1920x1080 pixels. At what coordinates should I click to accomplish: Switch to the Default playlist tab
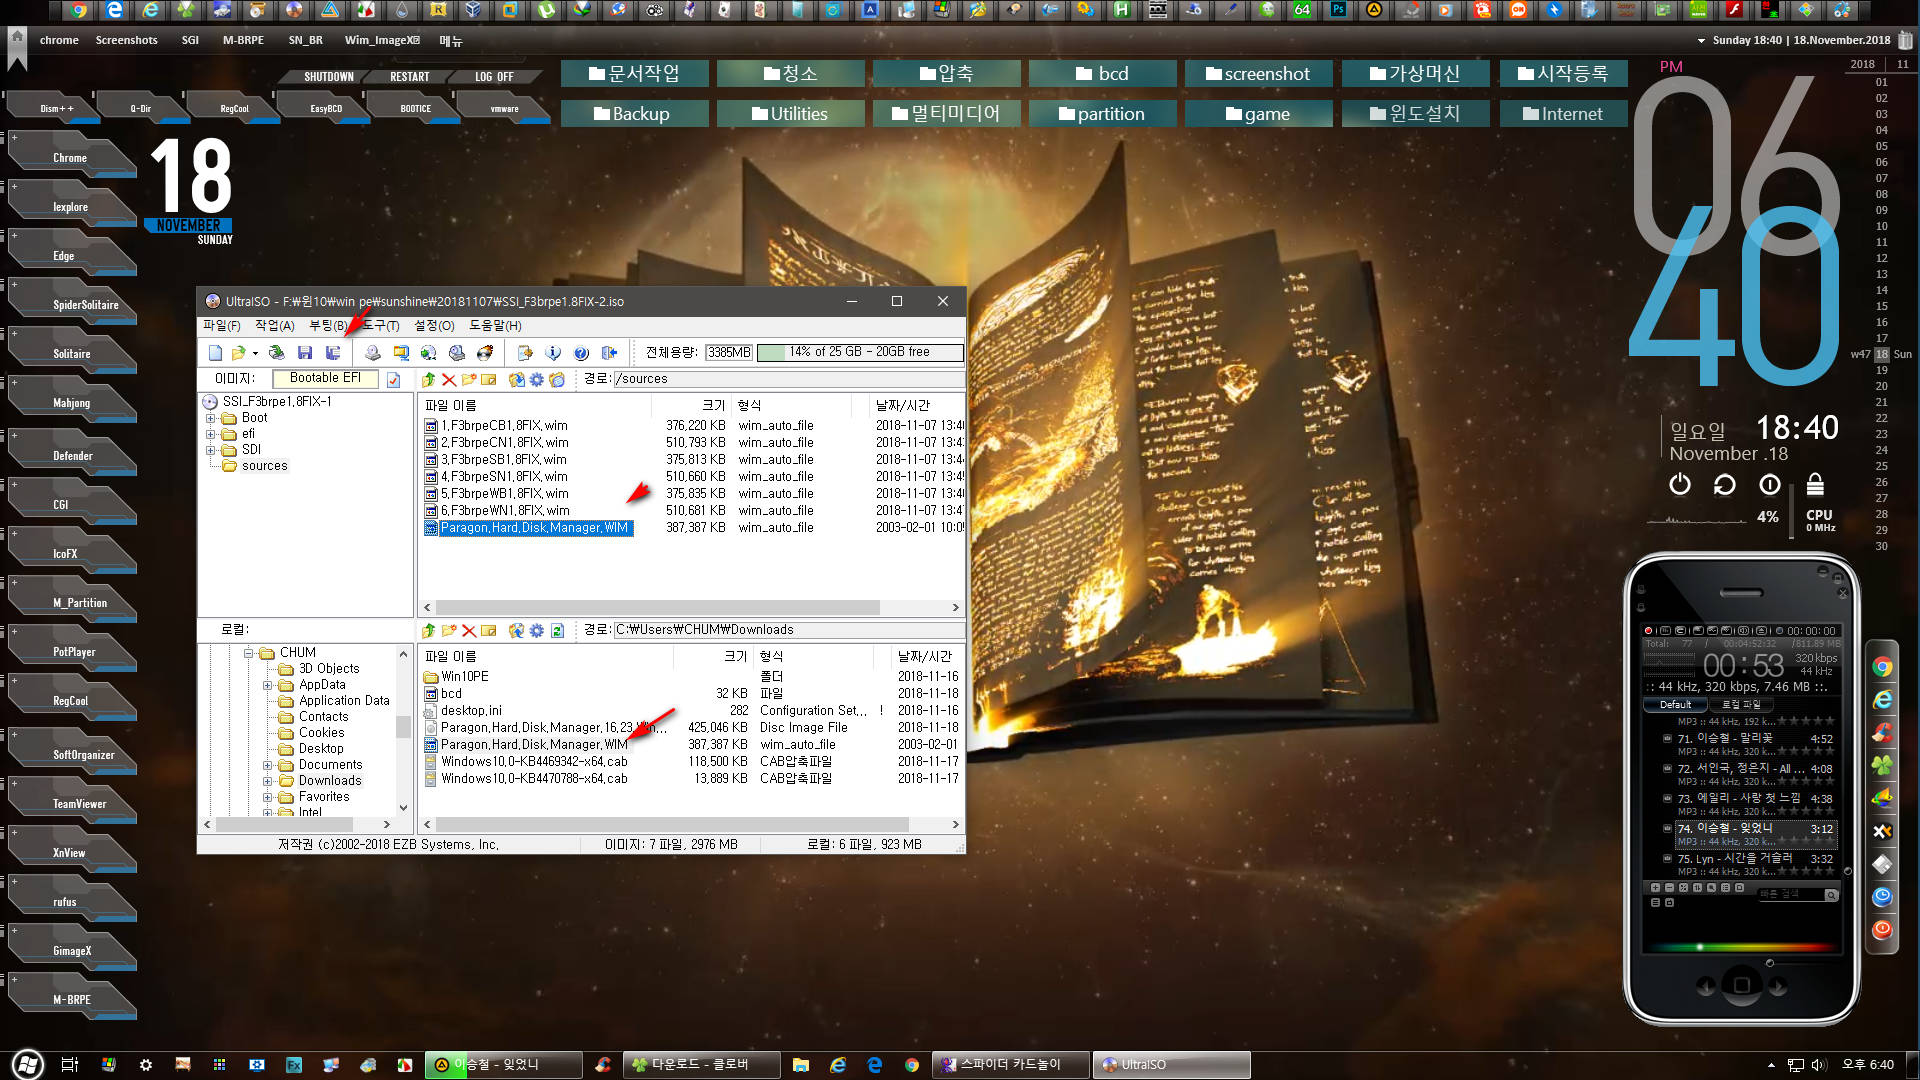click(x=1675, y=705)
